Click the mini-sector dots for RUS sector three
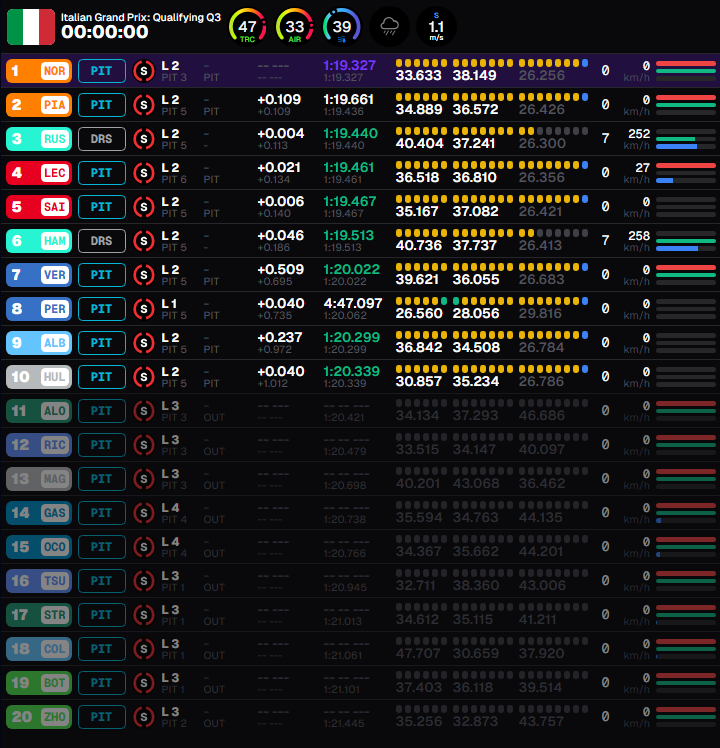 [553, 131]
